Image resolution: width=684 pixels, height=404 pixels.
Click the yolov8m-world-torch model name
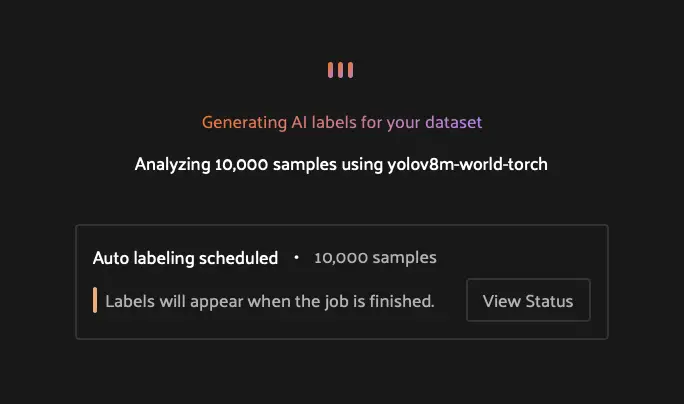tap(467, 164)
